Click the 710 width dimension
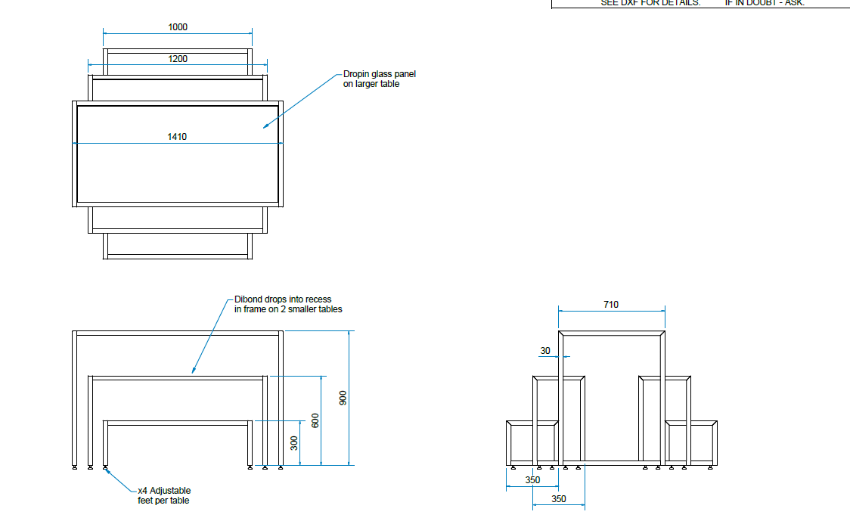The height and width of the screenshot is (521, 850). click(611, 305)
